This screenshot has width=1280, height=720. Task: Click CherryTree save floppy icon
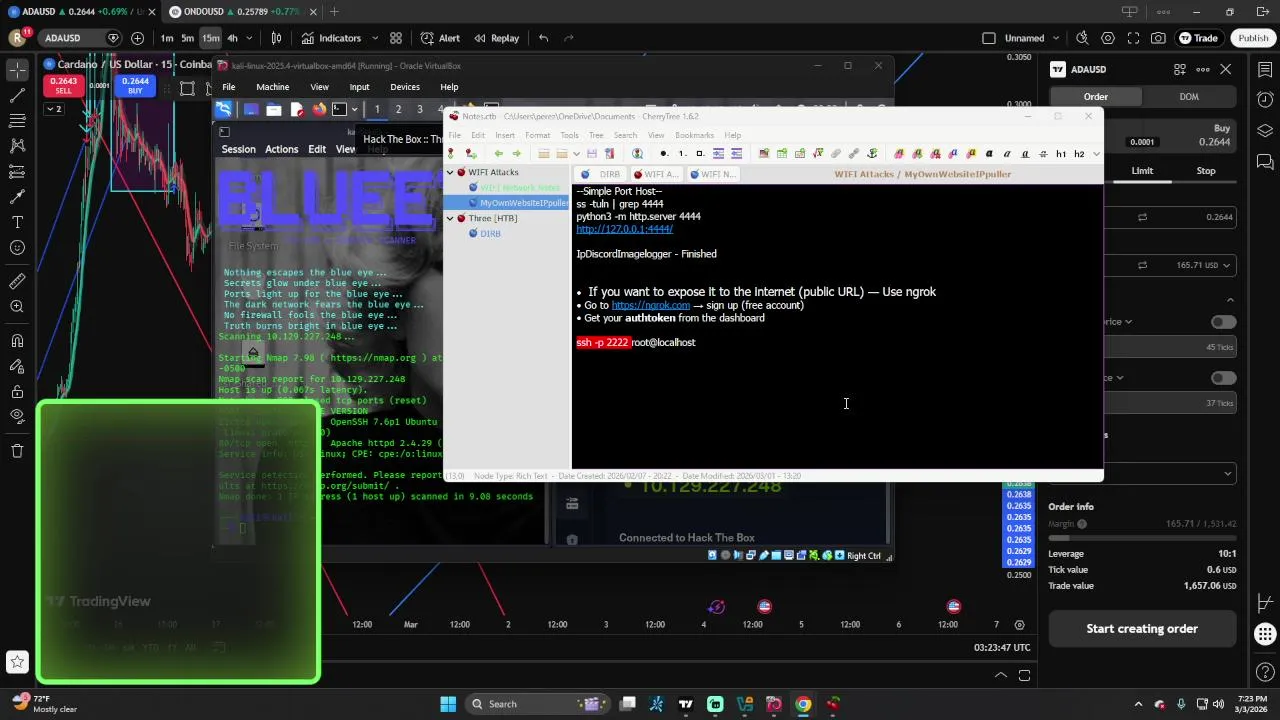tap(592, 153)
